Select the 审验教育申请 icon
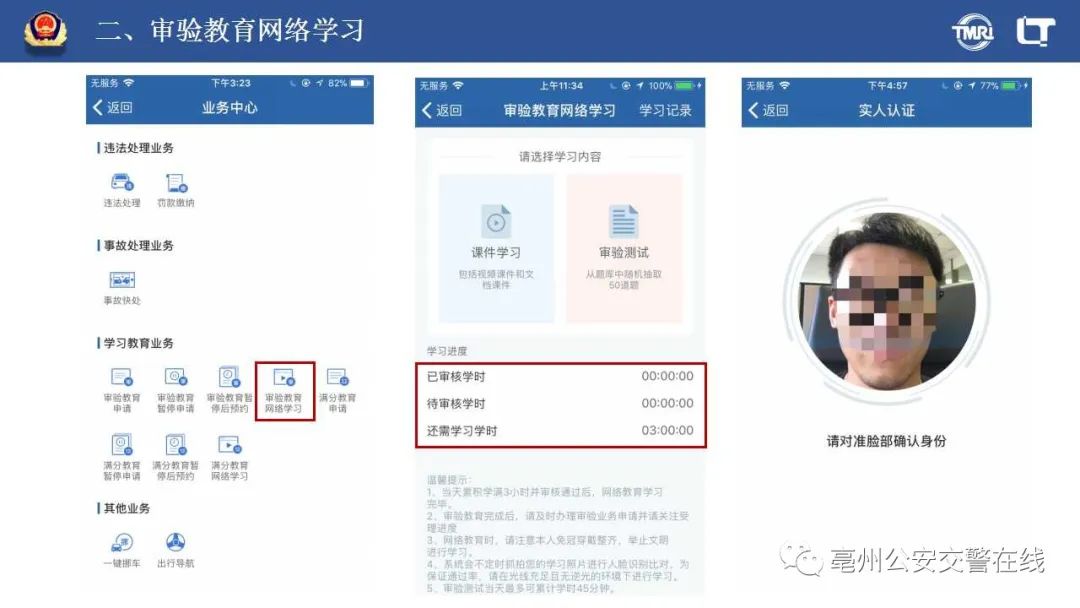This screenshot has height=608, width=1080. coord(122,380)
